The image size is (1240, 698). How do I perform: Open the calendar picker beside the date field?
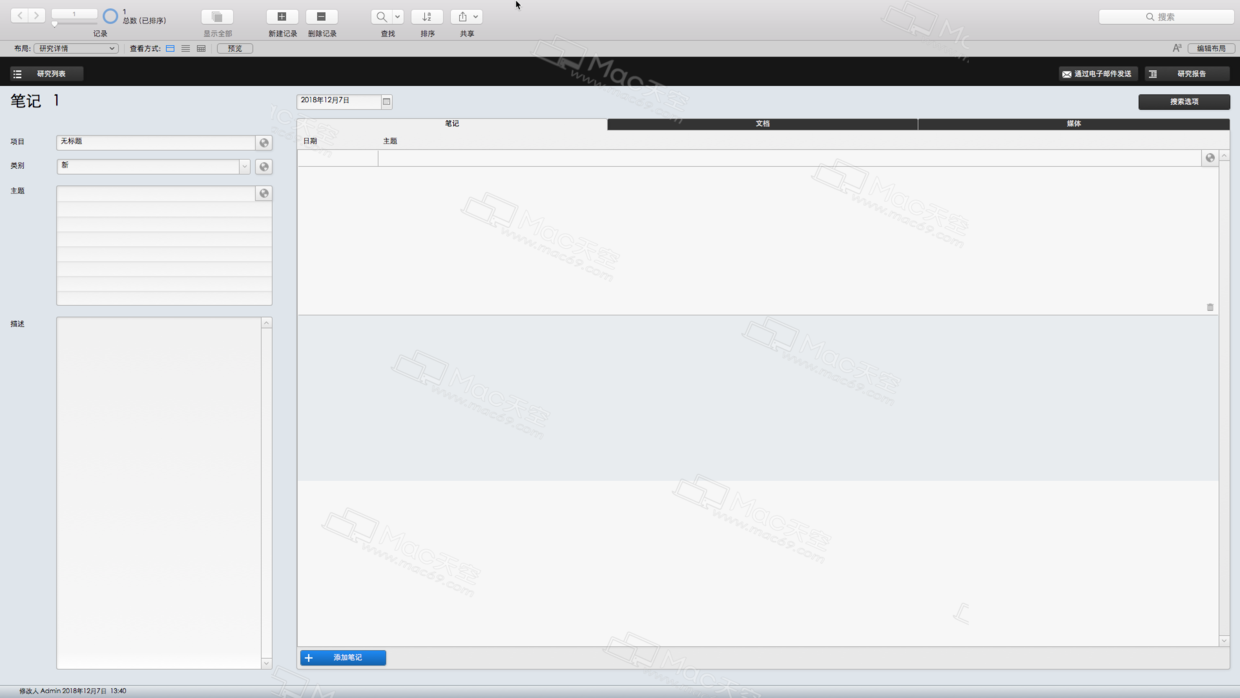pos(385,101)
